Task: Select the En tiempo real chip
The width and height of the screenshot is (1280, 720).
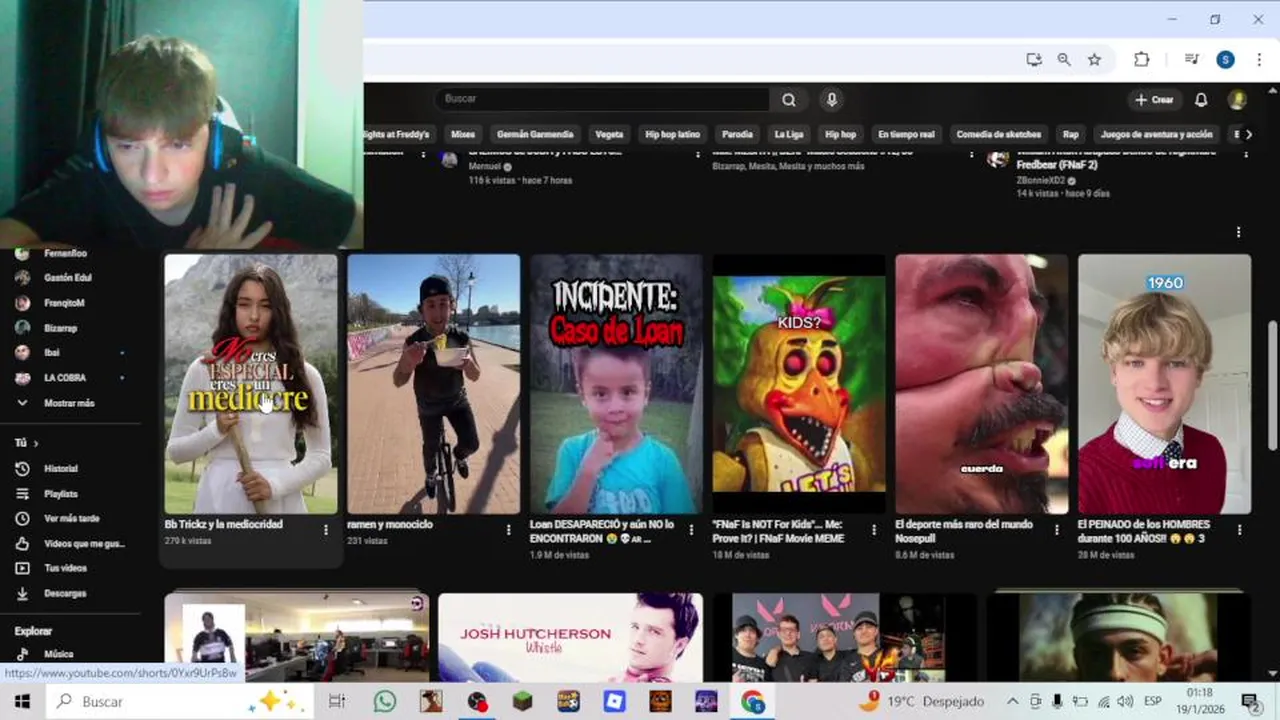Action: click(x=906, y=134)
